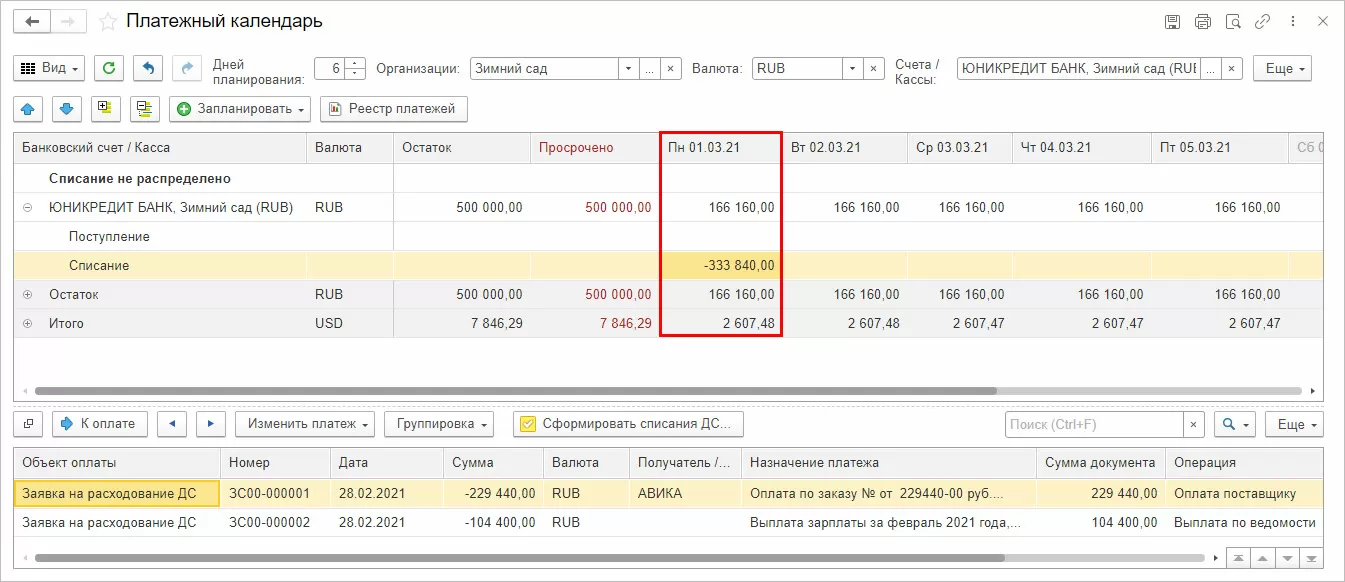This screenshot has width=1345, height=582.
Task: Open the Валюта dropdown arrow
Action: click(x=852, y=68)
